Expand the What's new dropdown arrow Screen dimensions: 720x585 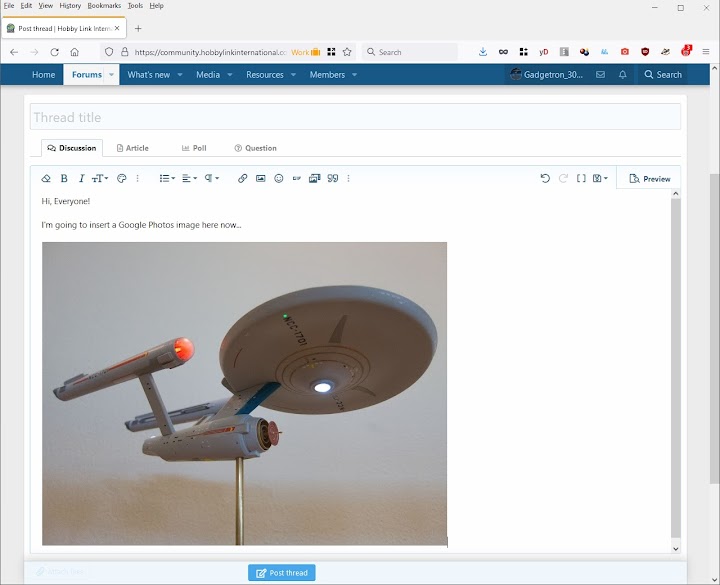[180, 75]
